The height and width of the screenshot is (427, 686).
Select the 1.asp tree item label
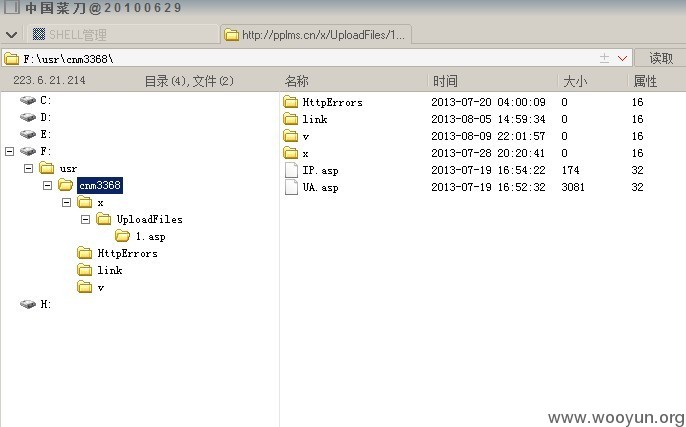tap(150, 237)
